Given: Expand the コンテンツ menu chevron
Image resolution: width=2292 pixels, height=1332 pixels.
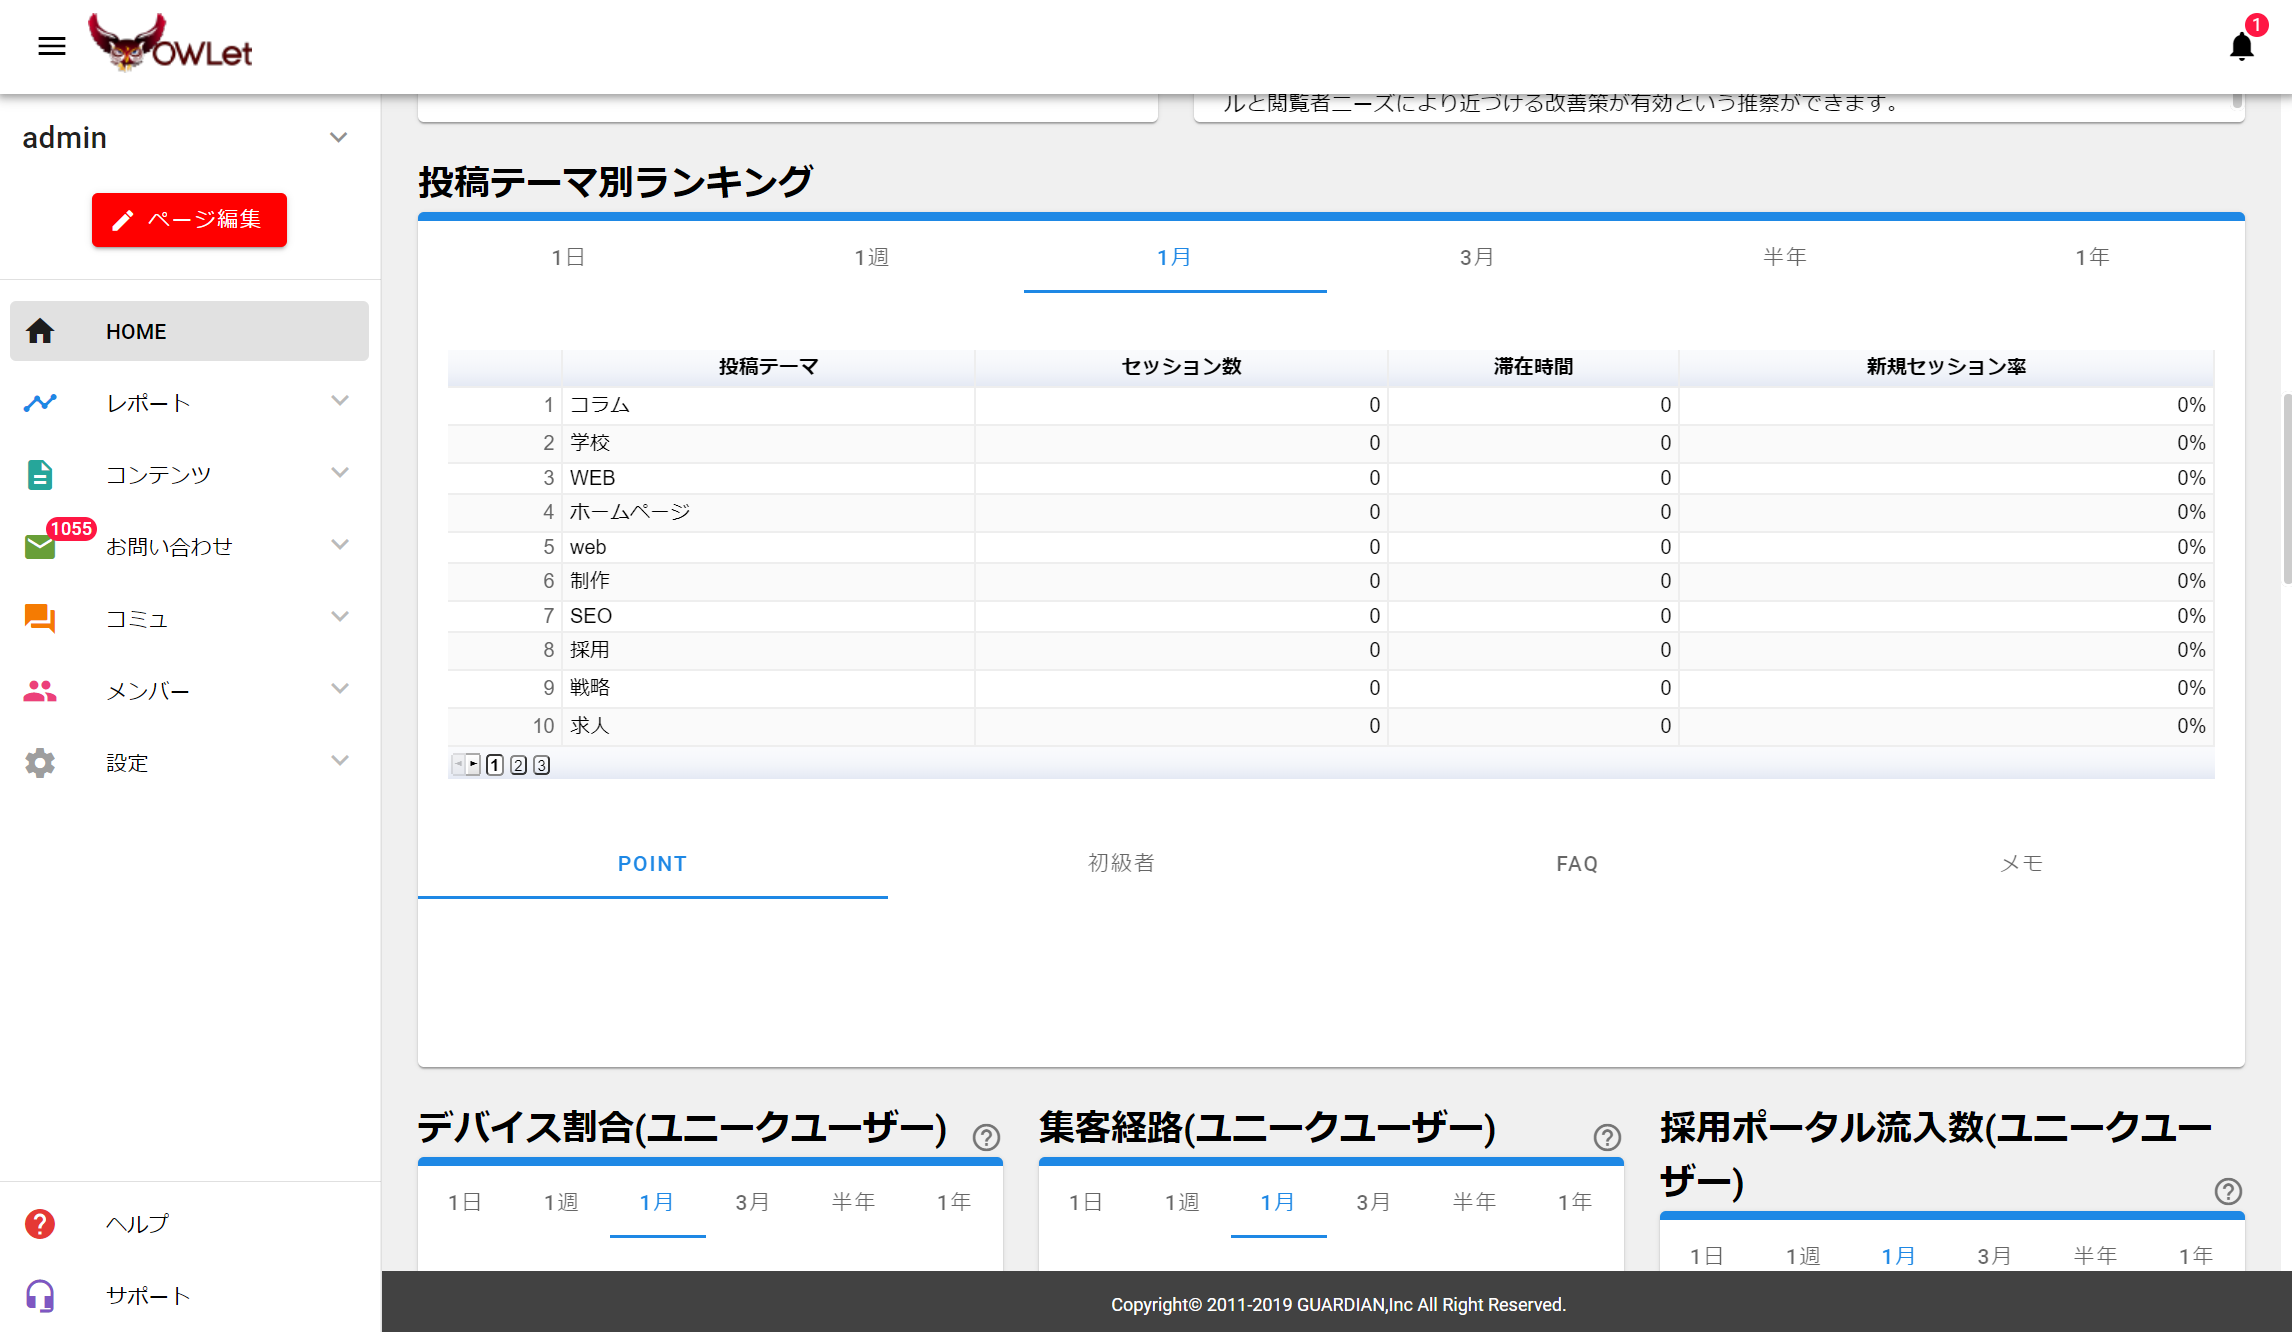Looking at the screenshot, I should click(x=340, y=473).
